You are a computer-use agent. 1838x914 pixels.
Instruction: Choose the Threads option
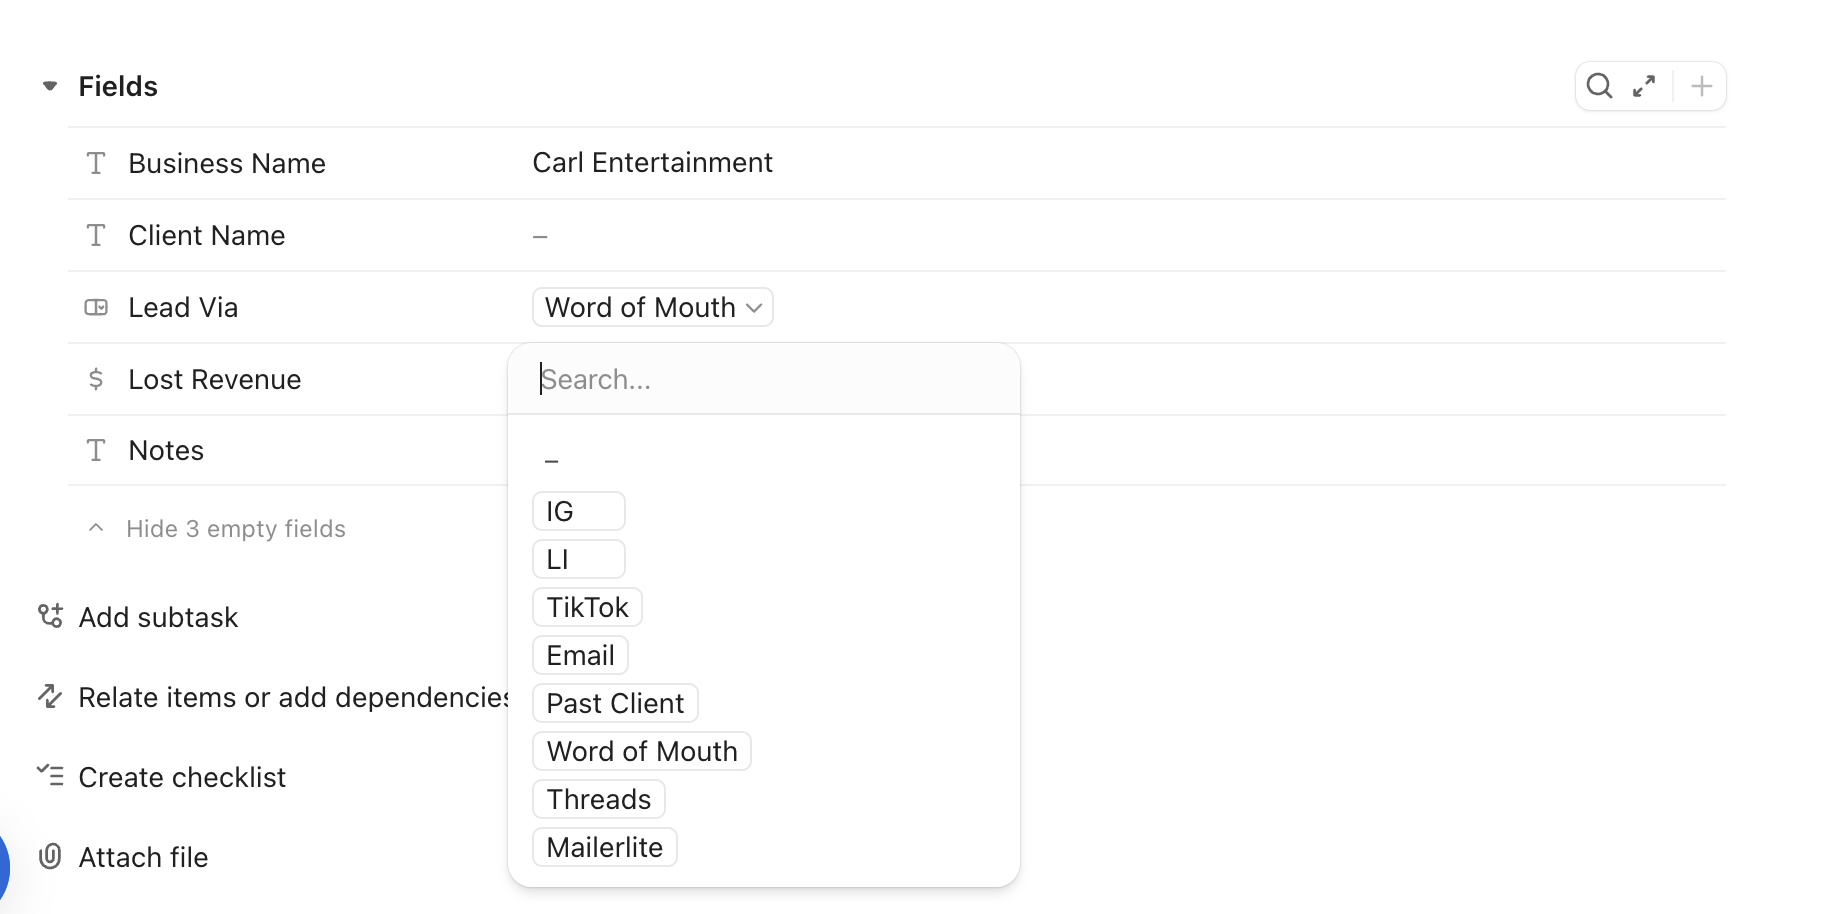pyautogui.click(x=599, y=799)
